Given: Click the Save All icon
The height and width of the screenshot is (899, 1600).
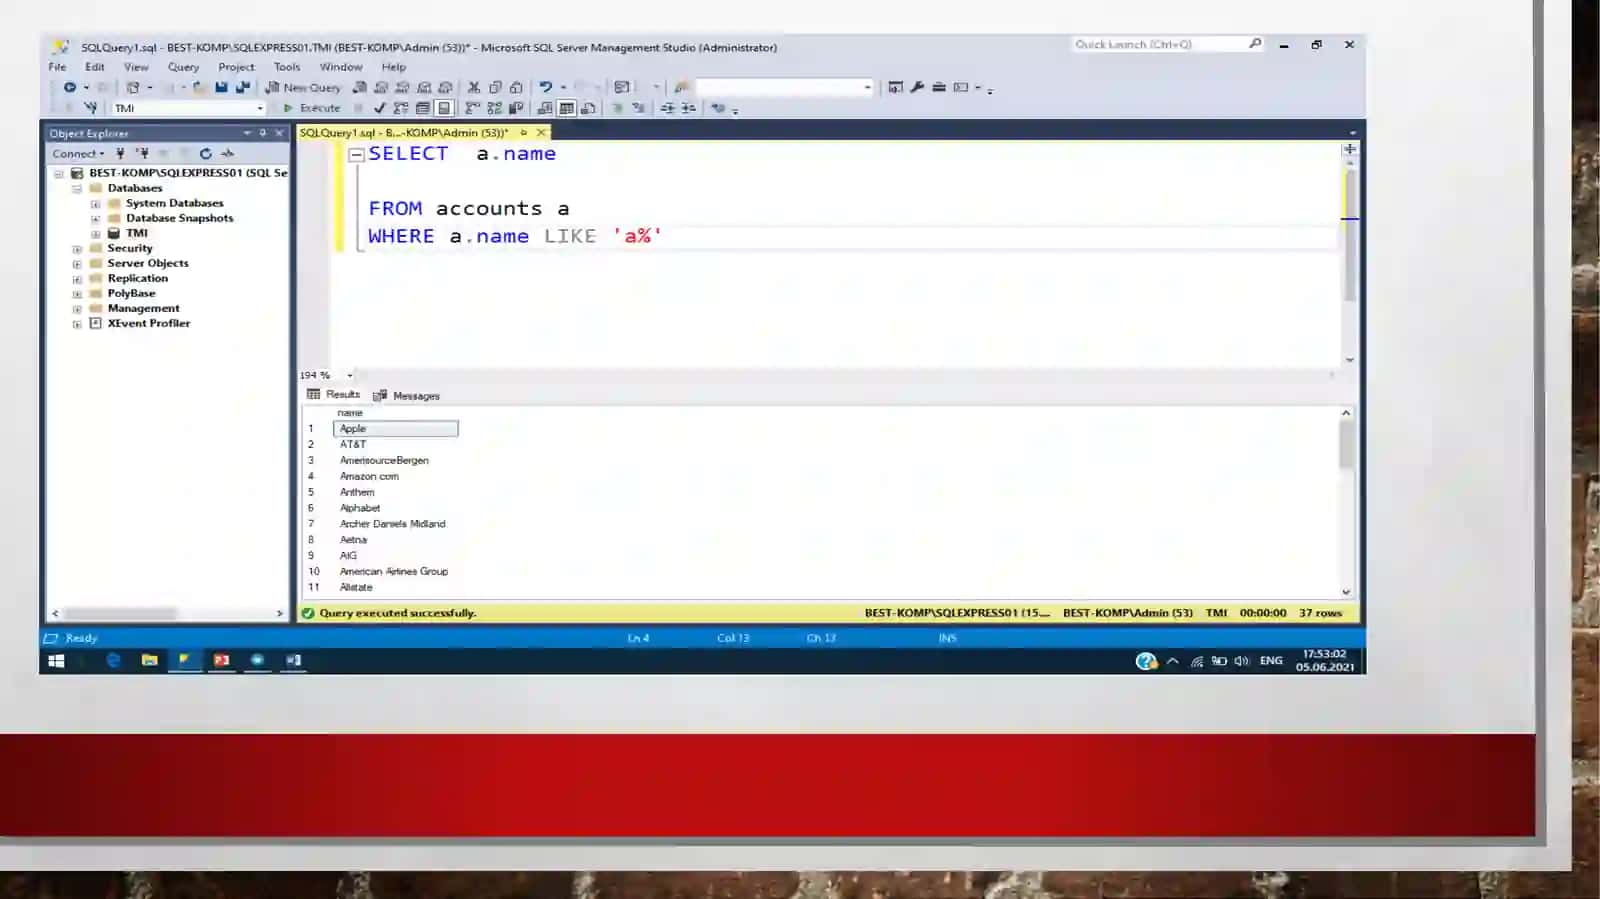Looking at the screenshot, I should (x=242, y=88).
